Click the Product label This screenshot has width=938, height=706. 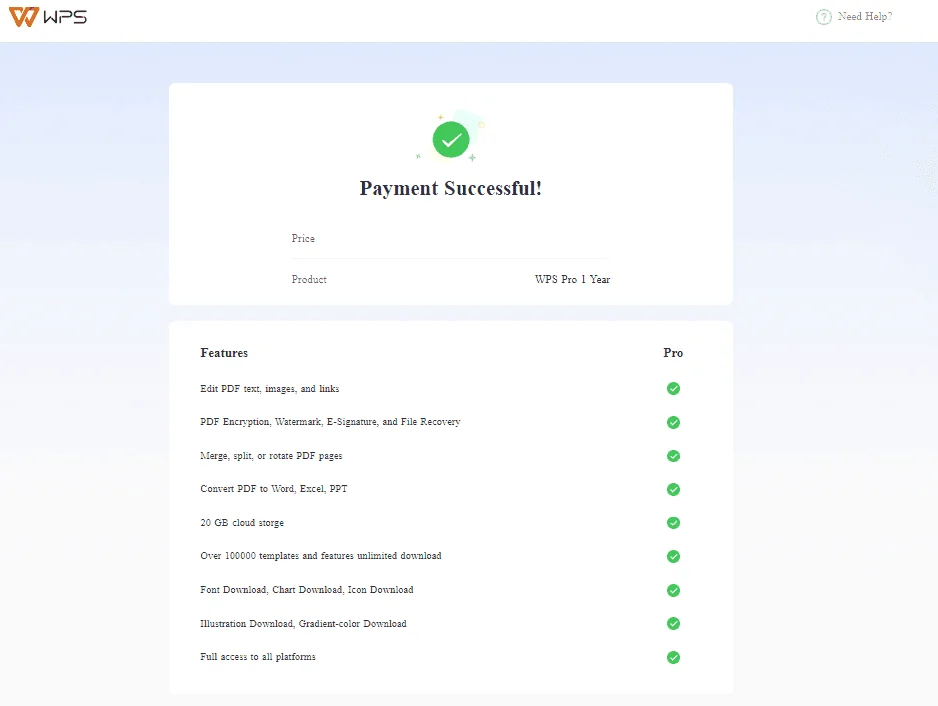309,279
